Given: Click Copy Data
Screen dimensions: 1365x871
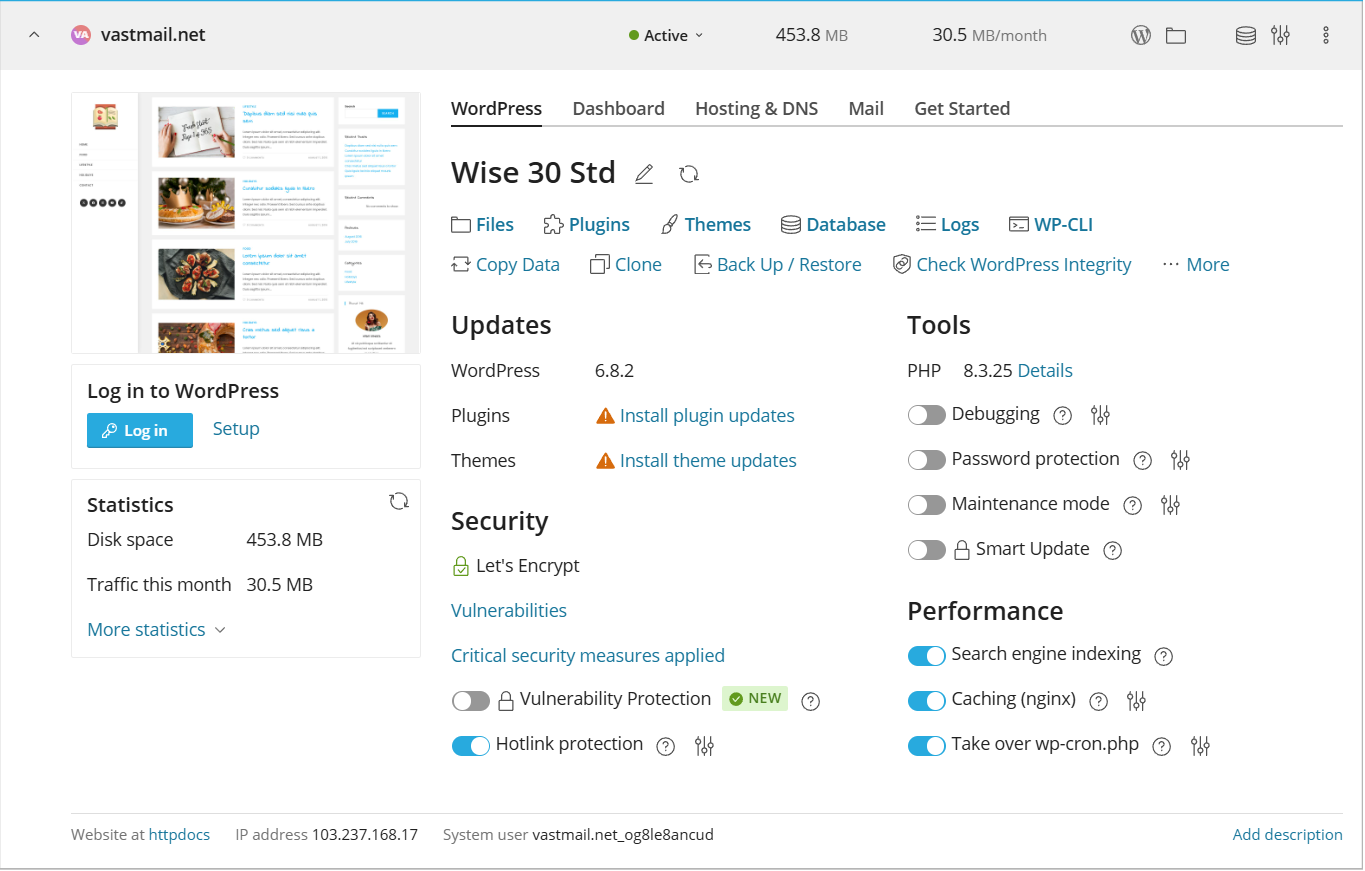Looking at the screenshot, I should [506, 265].
